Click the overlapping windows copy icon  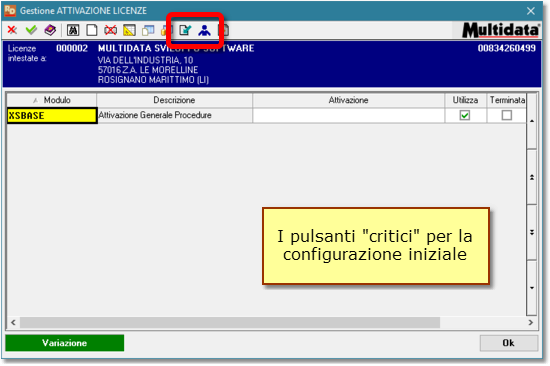[x=148, y=31]
